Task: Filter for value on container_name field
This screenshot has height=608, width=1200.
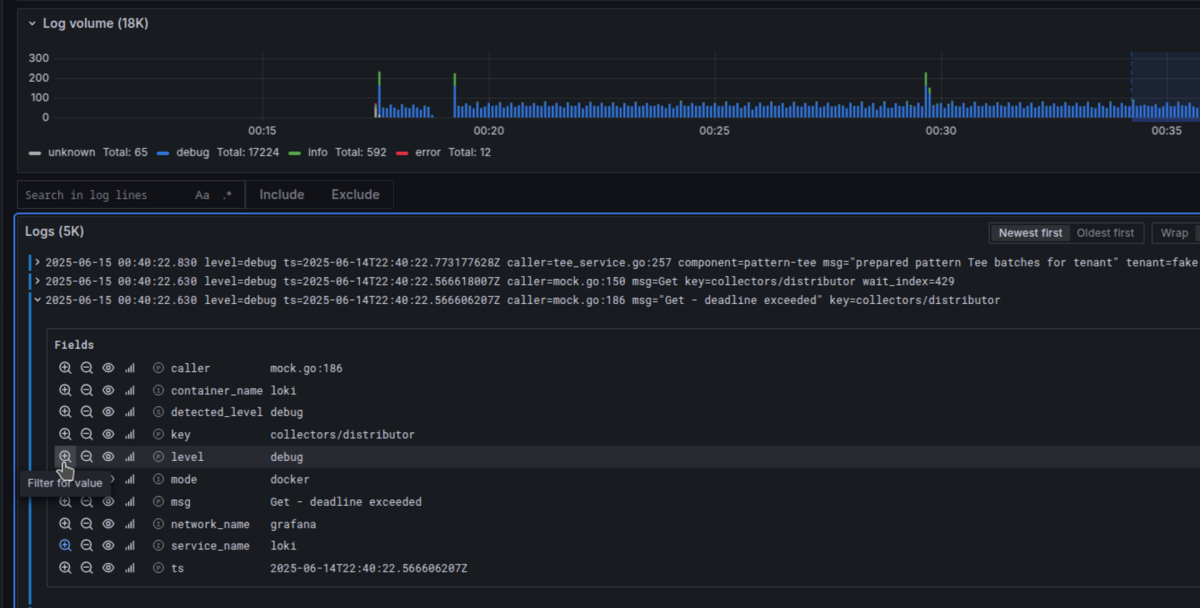Action: pyautogui.click(x=65, y=391)
